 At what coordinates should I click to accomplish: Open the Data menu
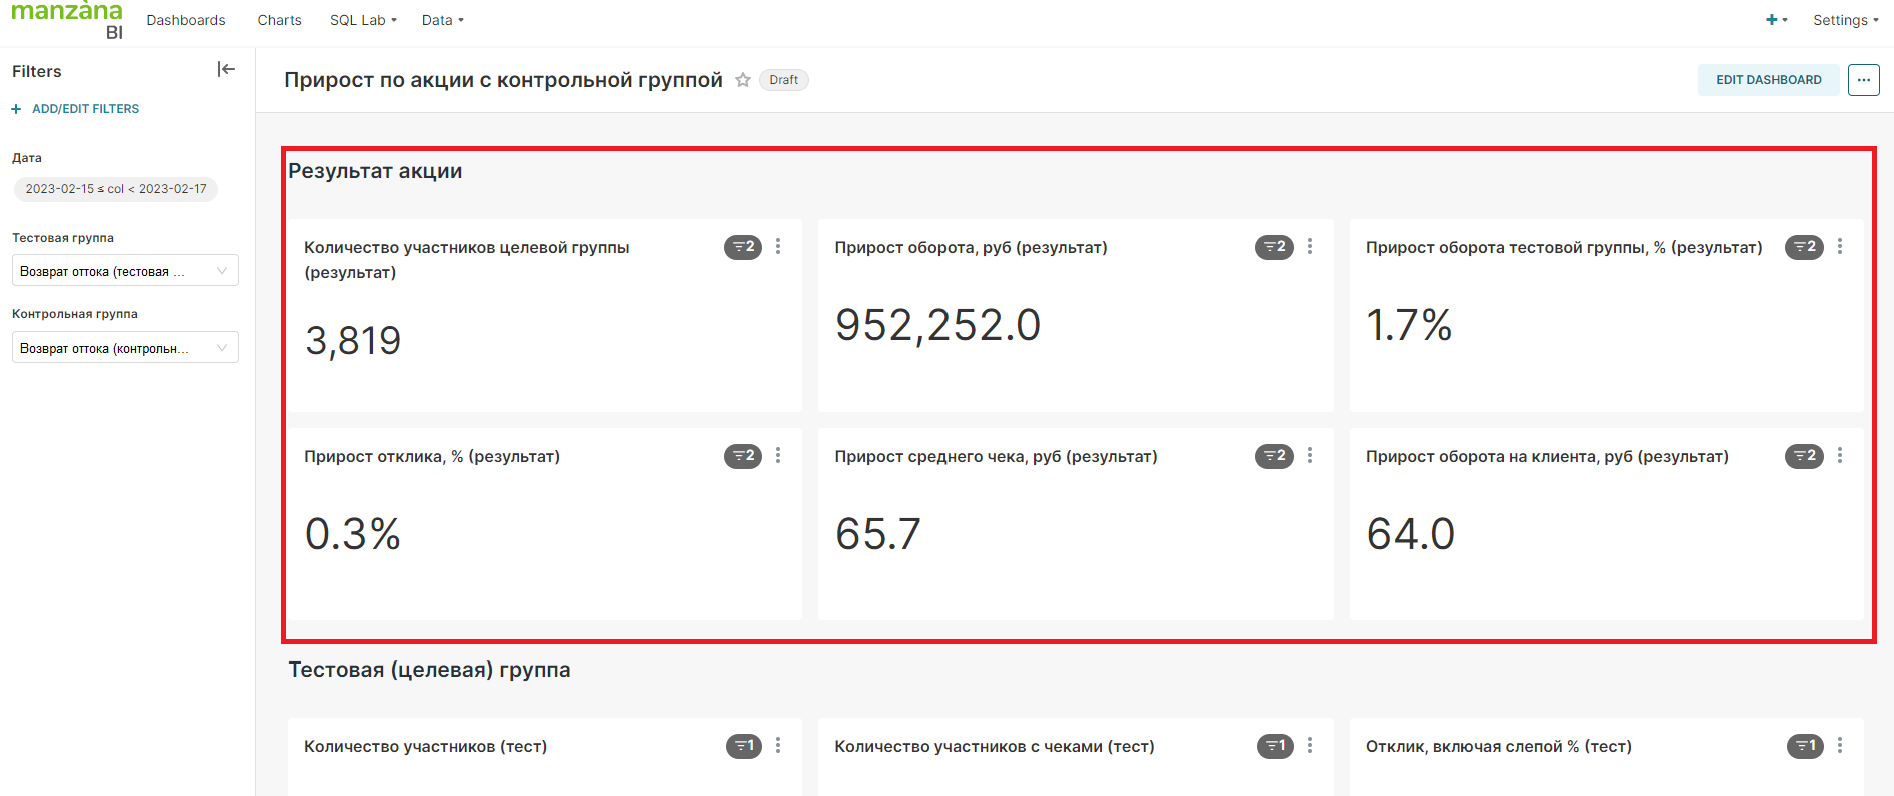tap(442, 20)
